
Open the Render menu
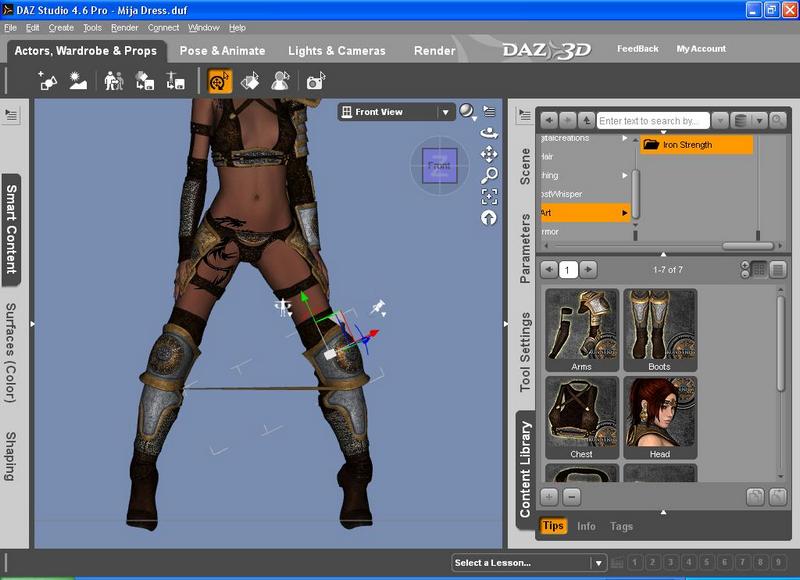124,28
